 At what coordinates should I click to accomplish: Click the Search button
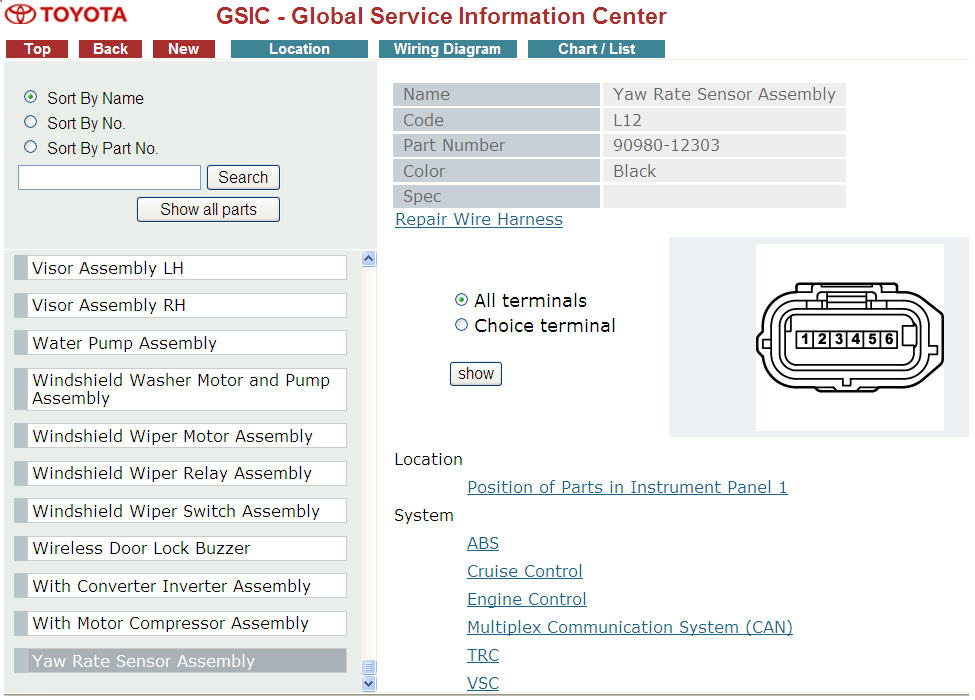(x=243, y=177)
